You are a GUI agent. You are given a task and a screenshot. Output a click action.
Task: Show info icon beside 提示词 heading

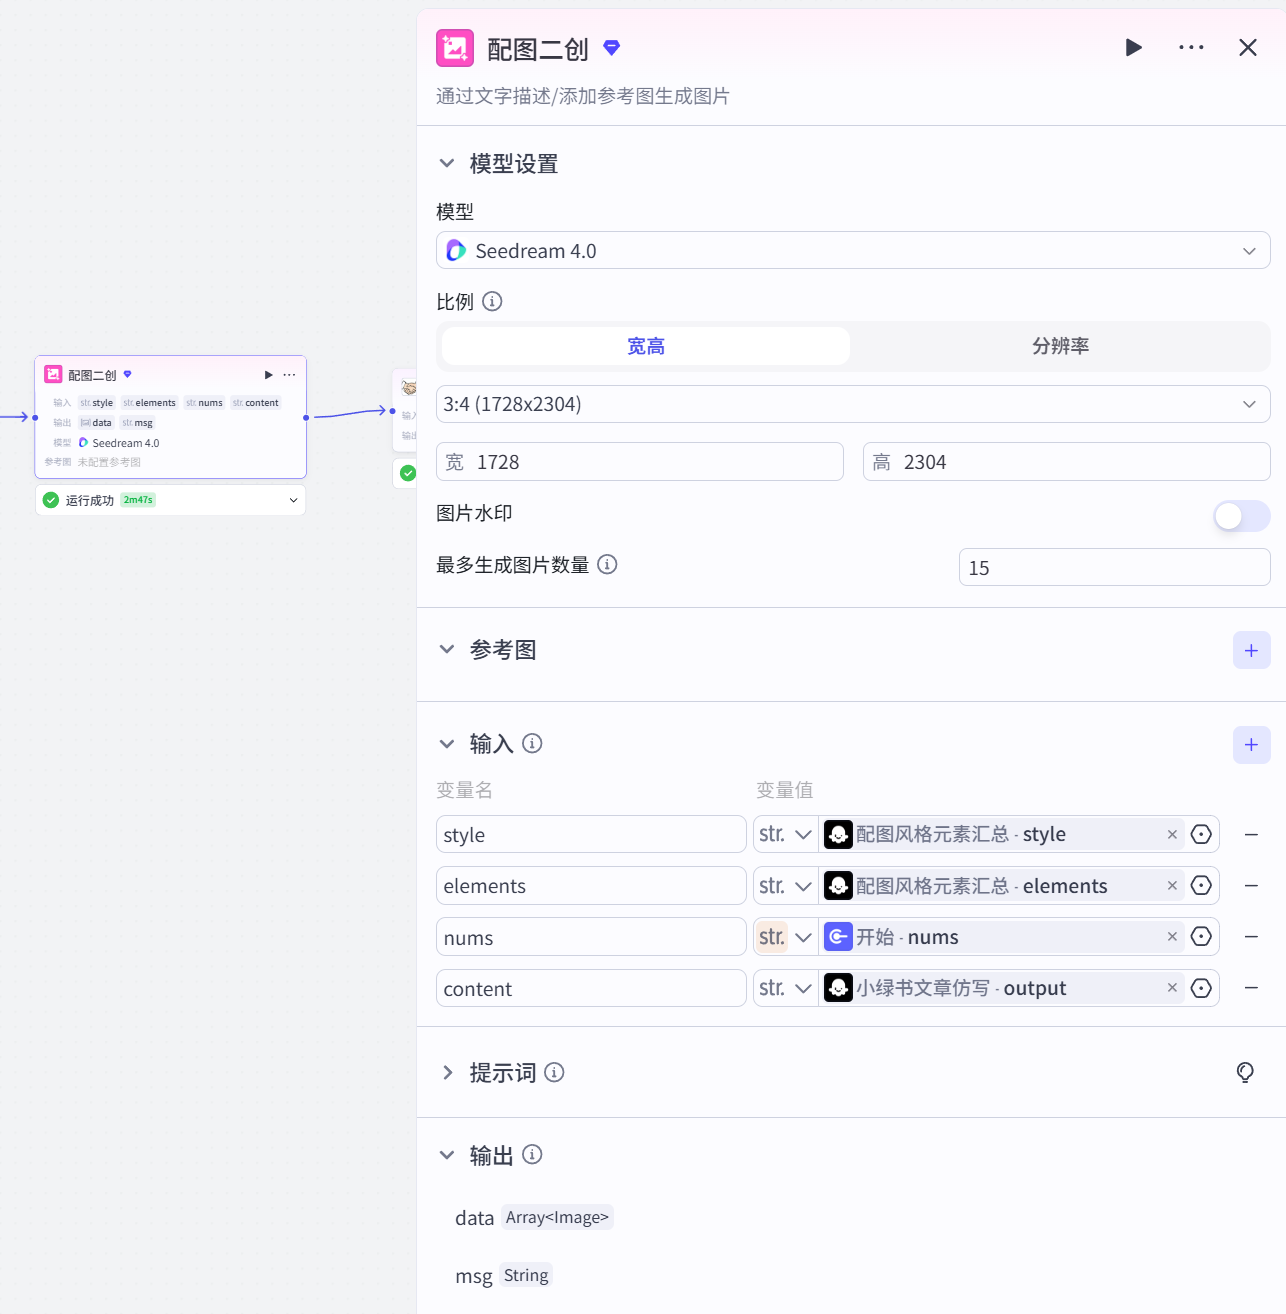(554, 1072)
